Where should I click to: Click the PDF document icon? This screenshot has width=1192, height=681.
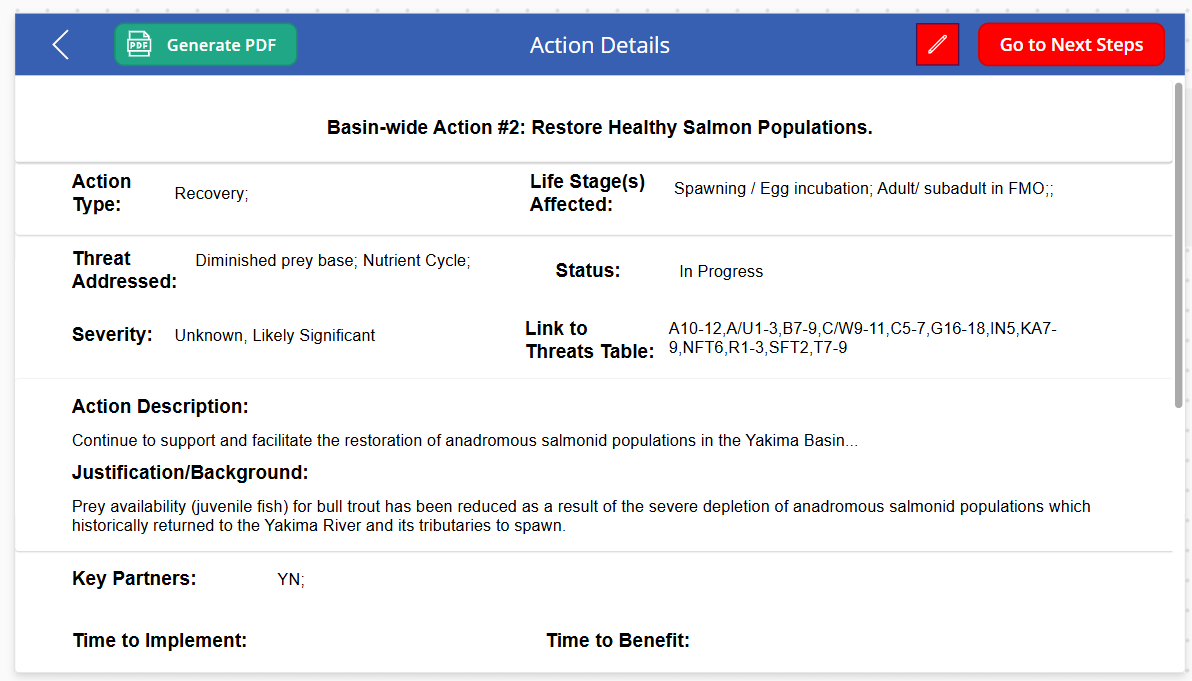[x=139, y=45]
